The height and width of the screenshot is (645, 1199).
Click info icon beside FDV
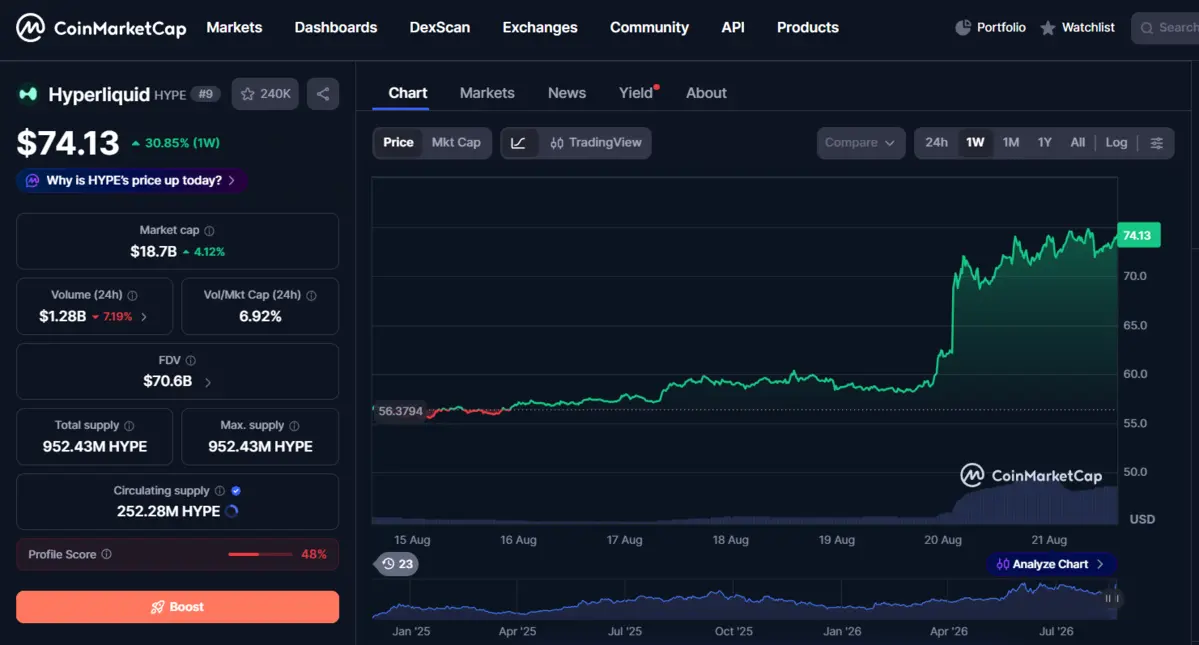point(190,361)
